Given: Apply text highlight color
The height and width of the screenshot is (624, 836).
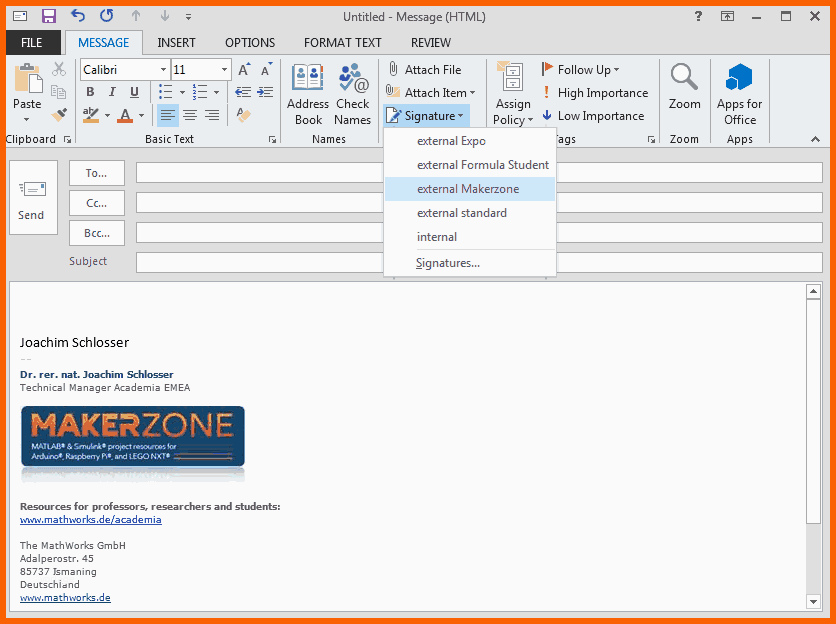Looking at the screenshot, I should (91, 115).
